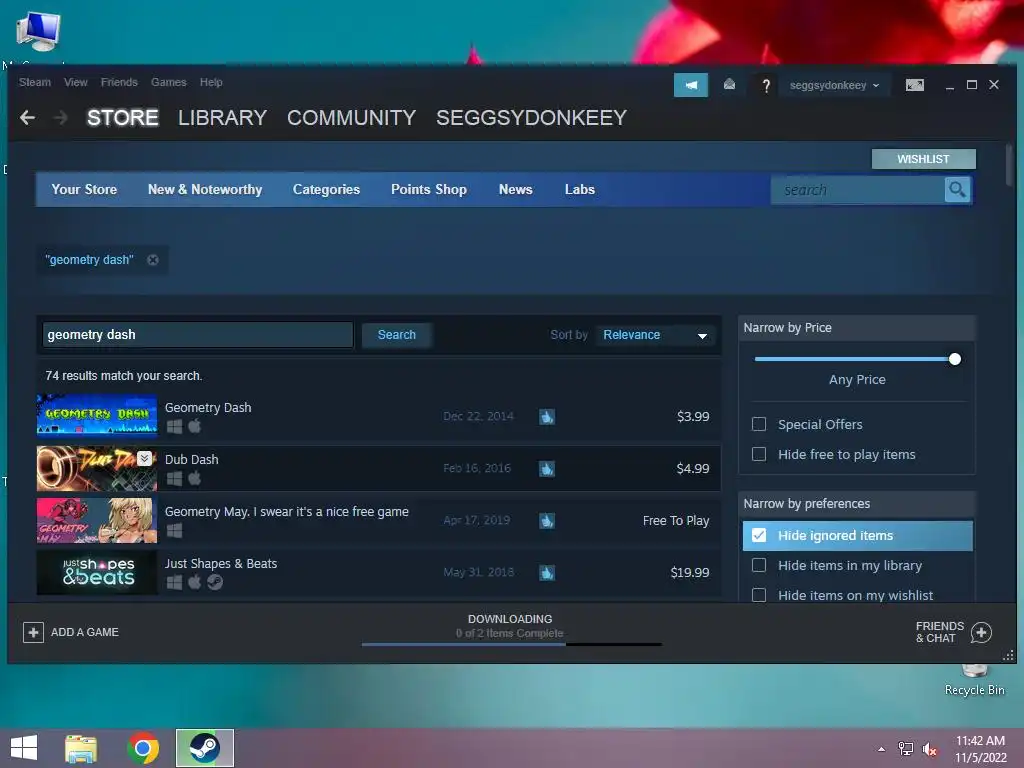1024x768 pixels.
Task: Click the plus icon for Add a Game
Action: pyautogui.click(x=33, y=632)
